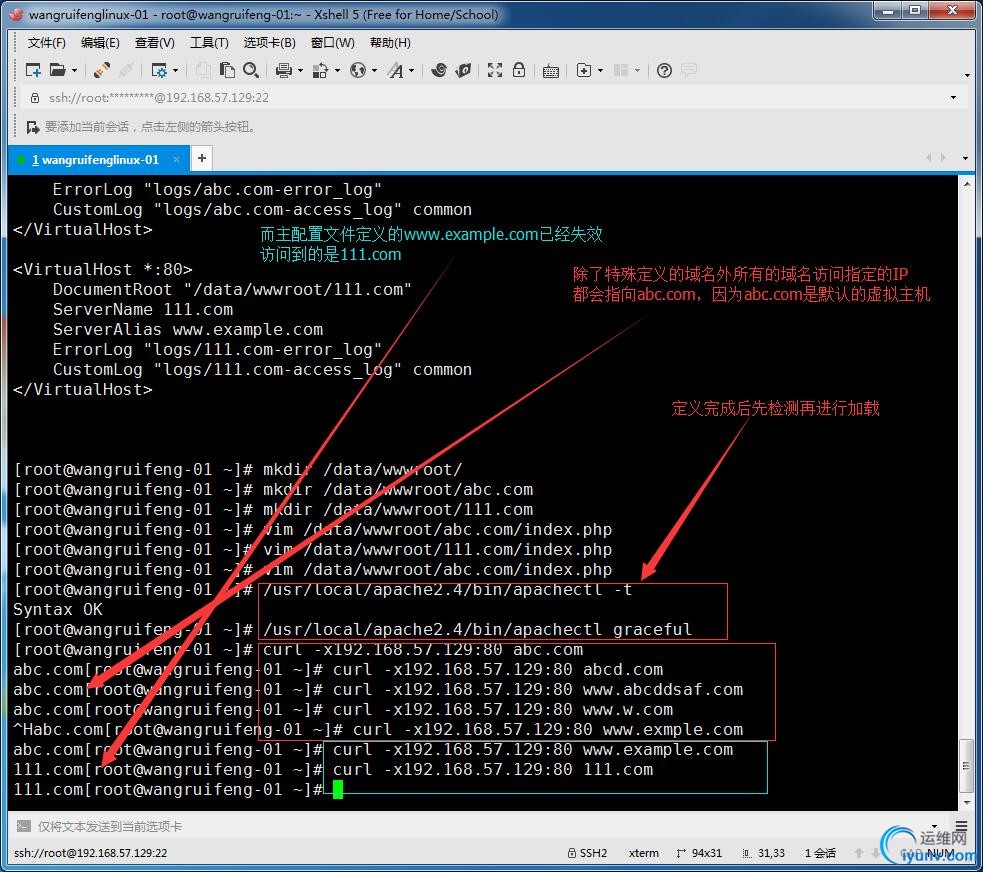Click the add-current-session arrow icon
Viewport: 983px width, 872px height.
[33, 127]
